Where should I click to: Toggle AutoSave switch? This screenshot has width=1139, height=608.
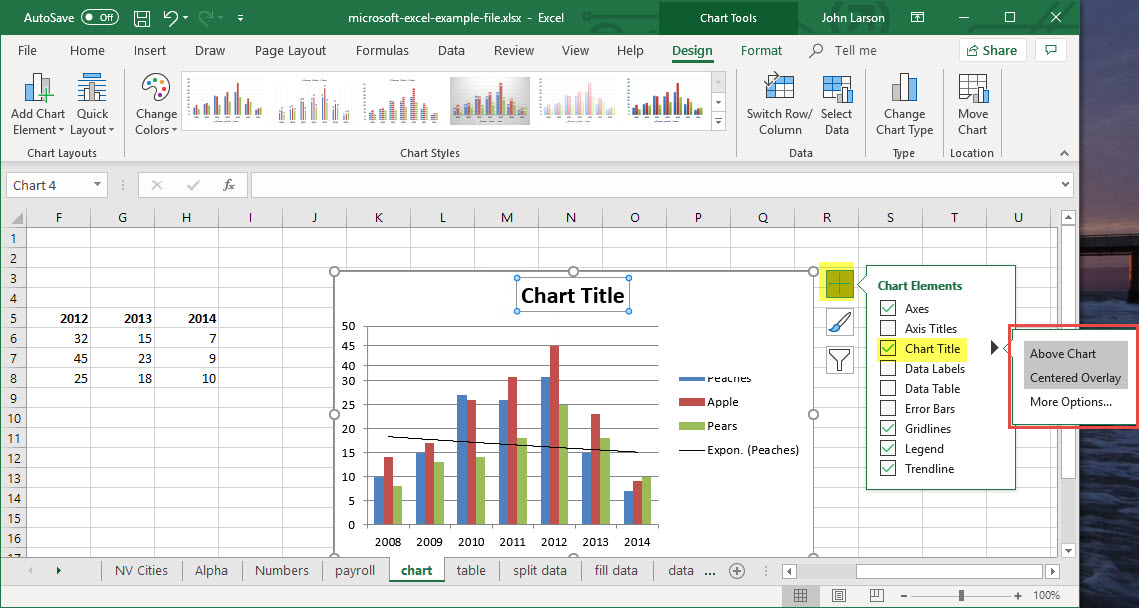coord(99,18)
